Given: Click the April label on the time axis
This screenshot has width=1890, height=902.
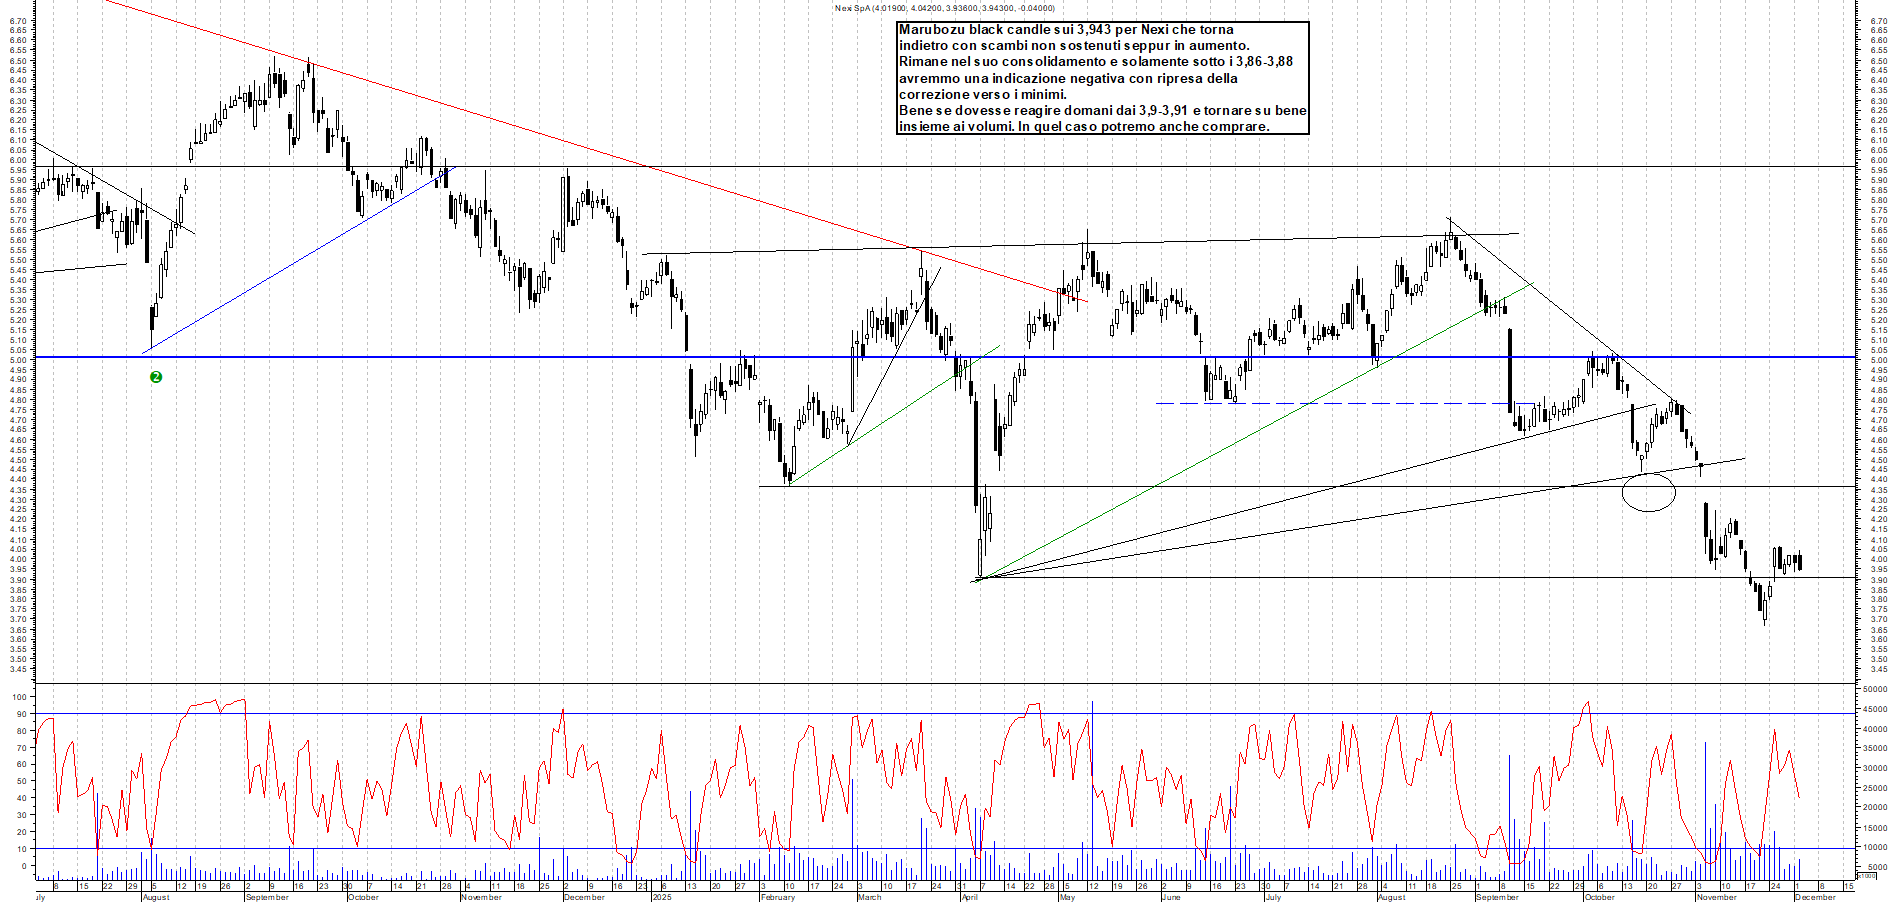Looking at the screenshot, I should [968, 897].
